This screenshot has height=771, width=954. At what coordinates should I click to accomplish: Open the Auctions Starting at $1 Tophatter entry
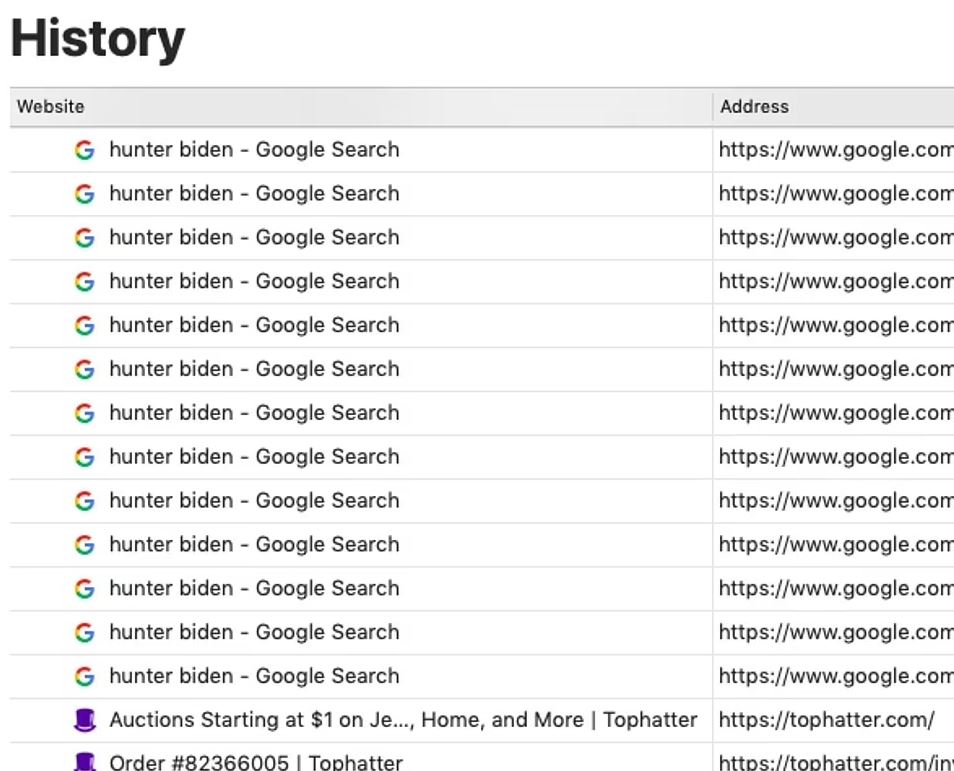click(402, 720)
